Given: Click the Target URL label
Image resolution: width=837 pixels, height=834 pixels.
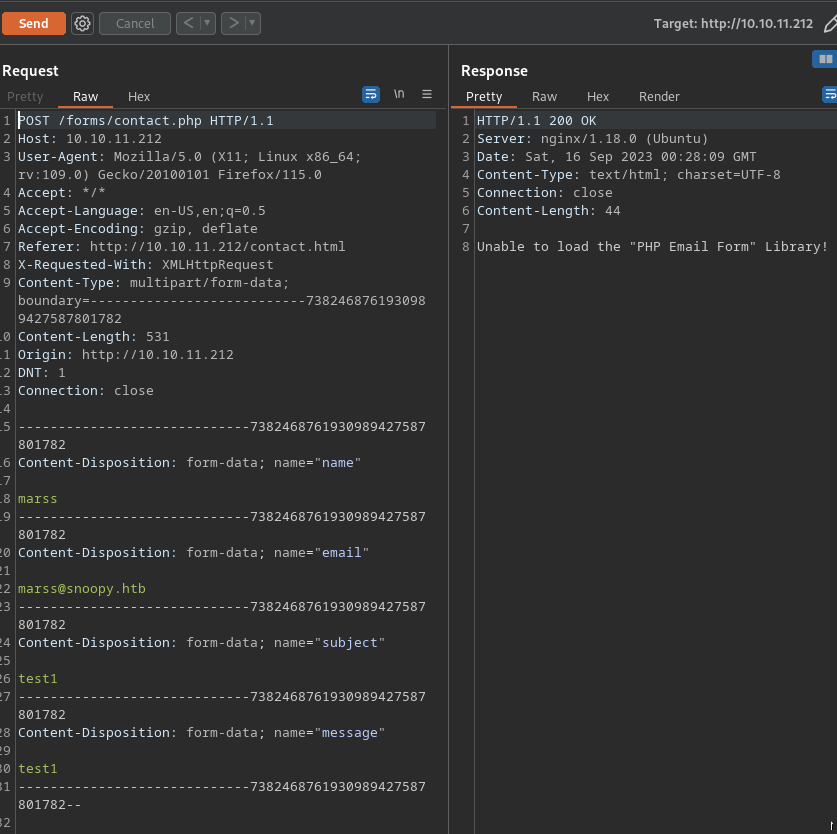Looking at the screenshot, I should (x=733, y=23).
